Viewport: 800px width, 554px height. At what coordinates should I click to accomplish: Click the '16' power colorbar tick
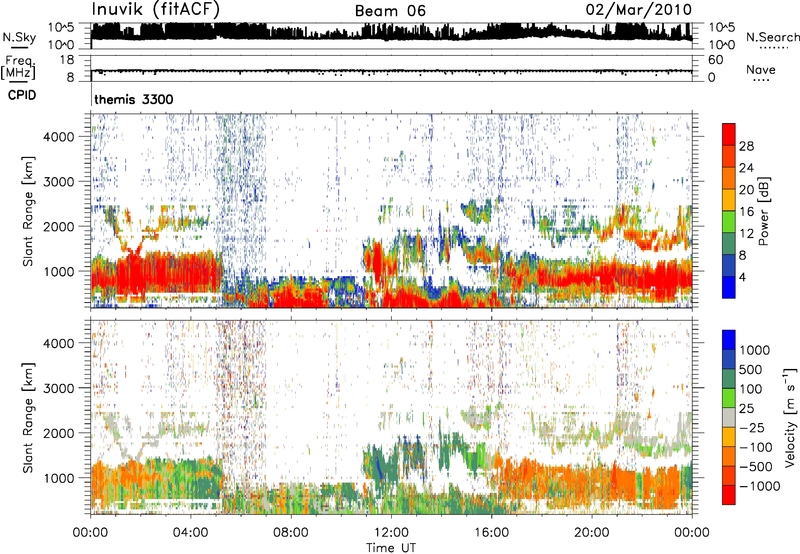point(746,212)
